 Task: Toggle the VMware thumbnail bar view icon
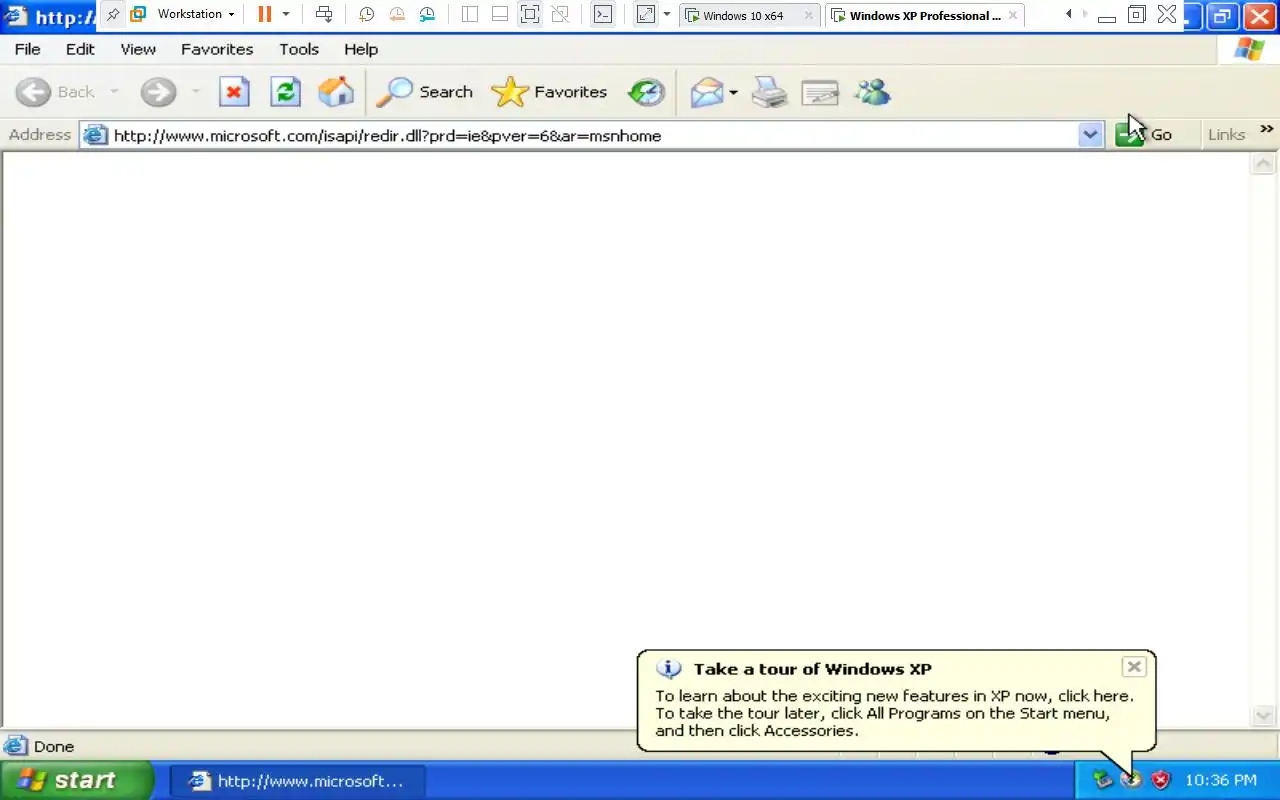(500, 14)
